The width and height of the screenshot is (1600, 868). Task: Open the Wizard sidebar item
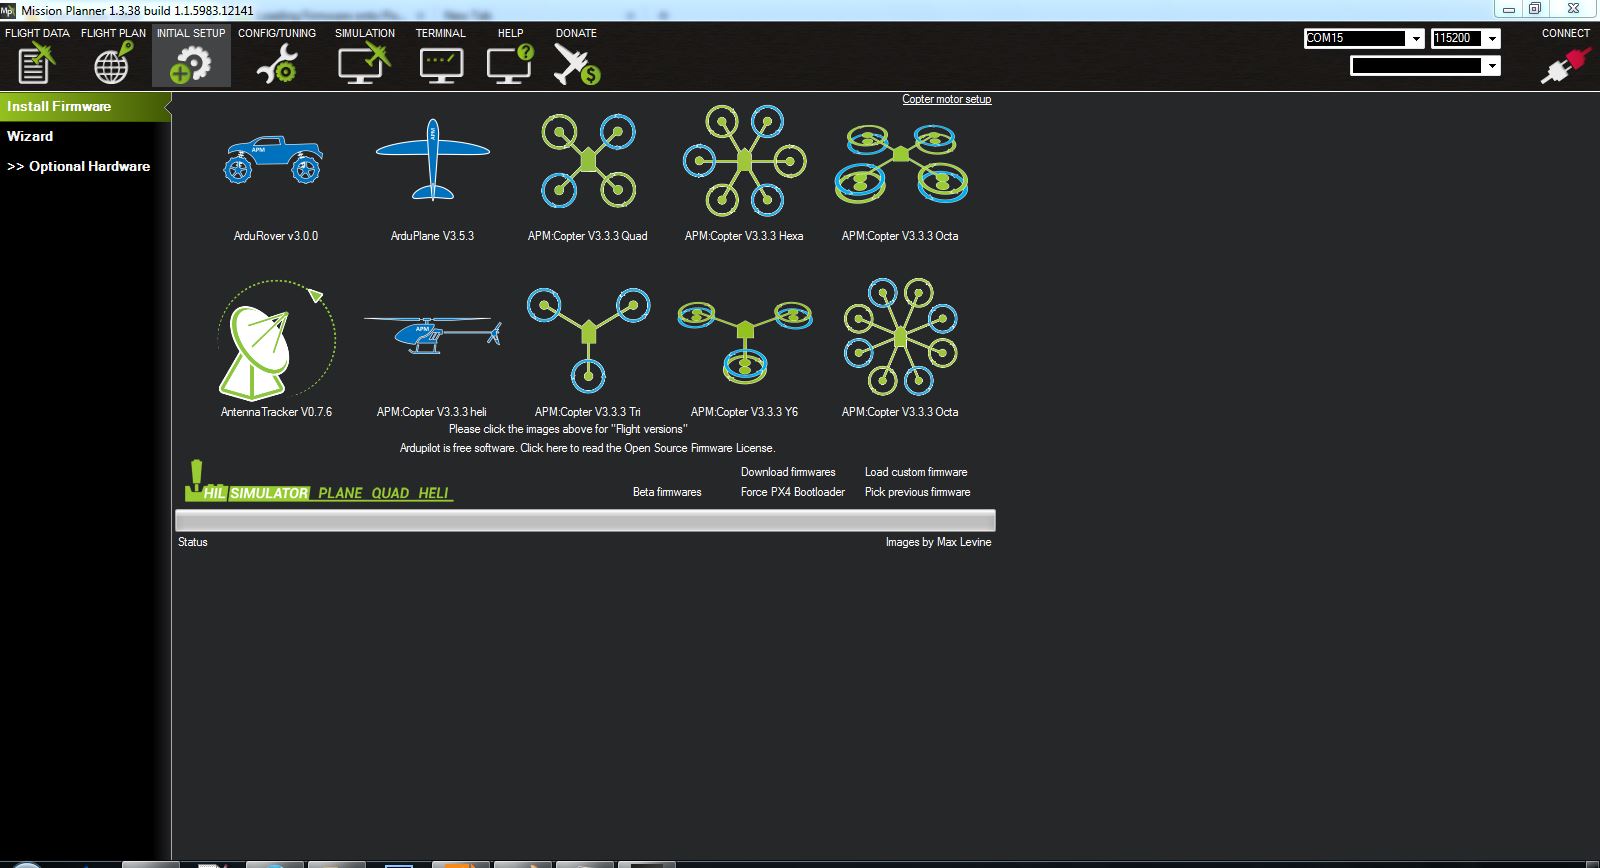point(30,136)
